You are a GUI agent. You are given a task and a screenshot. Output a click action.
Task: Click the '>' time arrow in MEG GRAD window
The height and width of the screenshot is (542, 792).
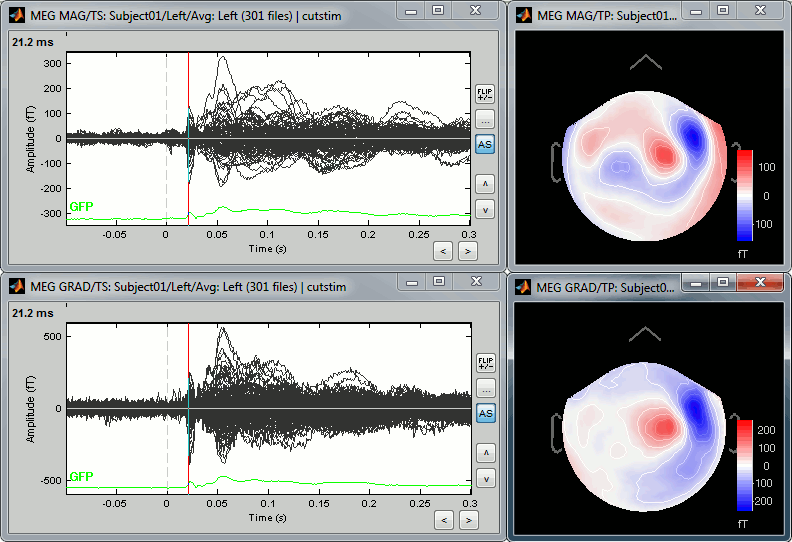[466, 520]
